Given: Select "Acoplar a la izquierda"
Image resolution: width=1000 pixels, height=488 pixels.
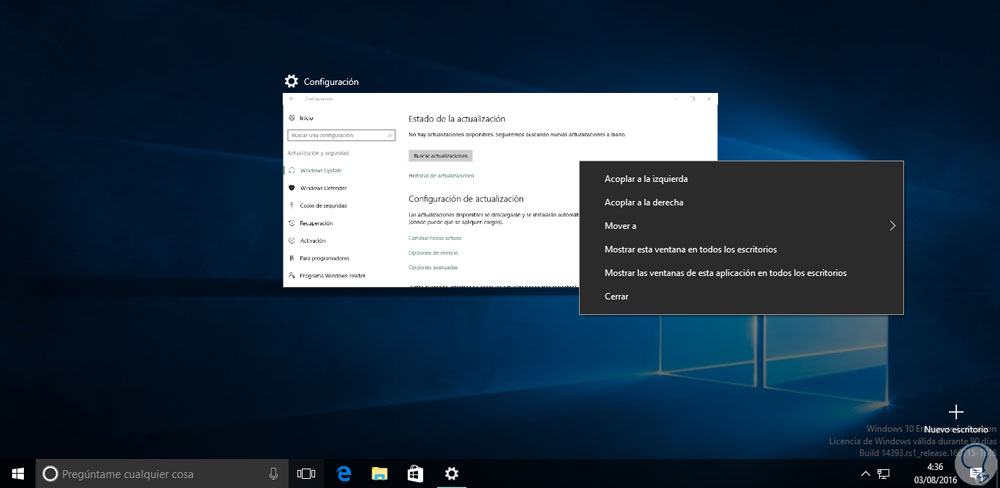Looking at the screenshot, I should point(646,179).
